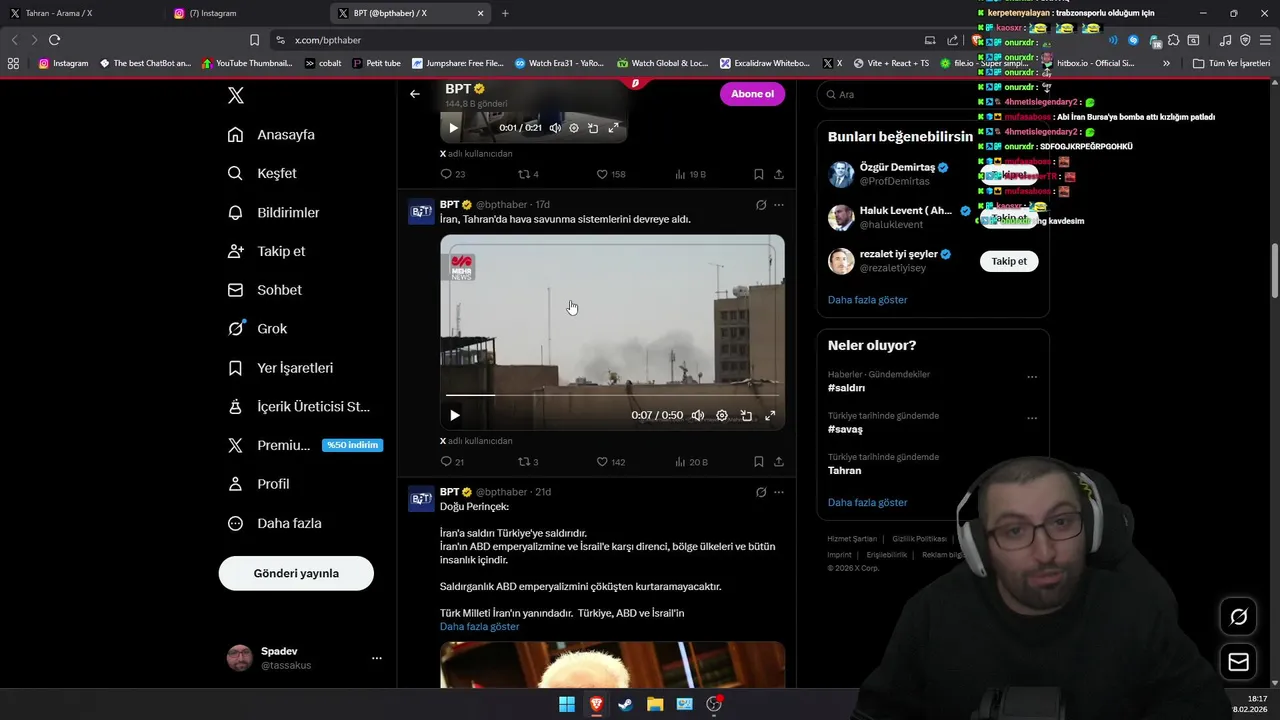Open the Grok floating button
Image resolution: width=1280 pixels, height=720 pixels.
1238,617
